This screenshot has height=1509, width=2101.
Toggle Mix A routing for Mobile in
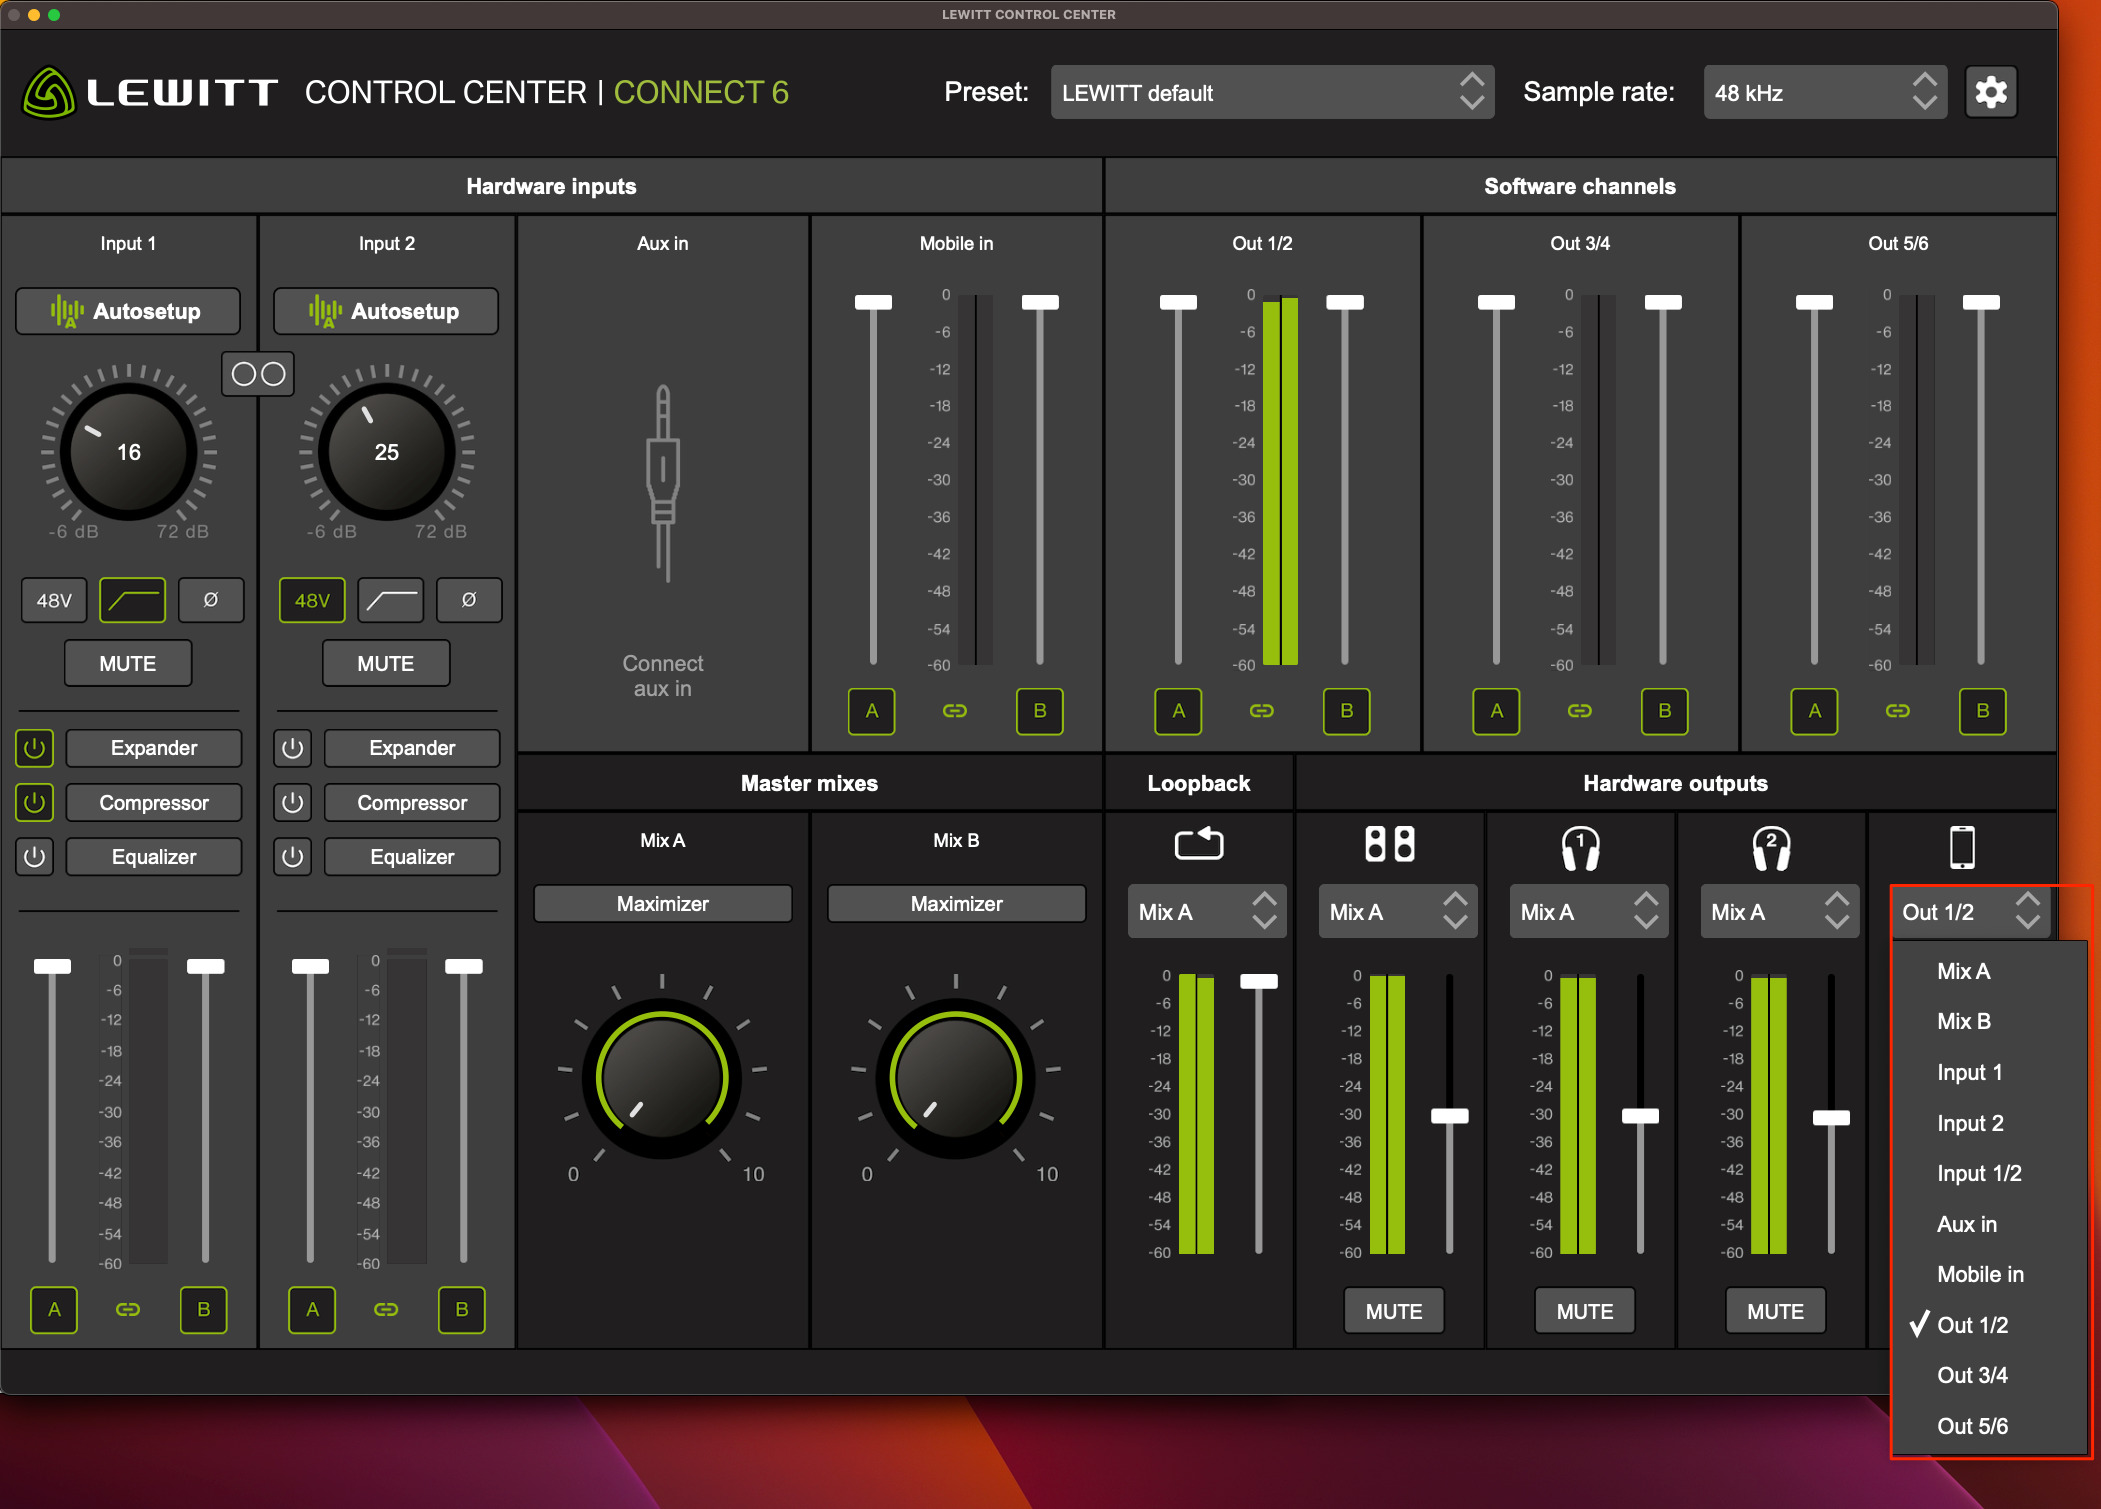[872, 711]
